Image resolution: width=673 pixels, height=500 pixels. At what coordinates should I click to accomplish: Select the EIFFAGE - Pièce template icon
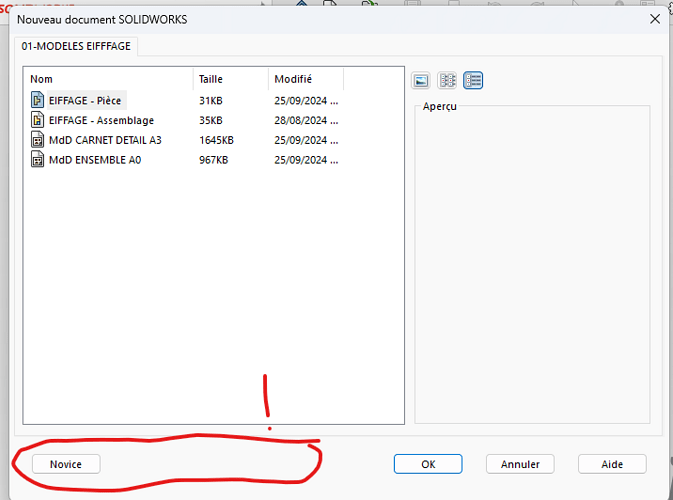(x=37, y=100)
